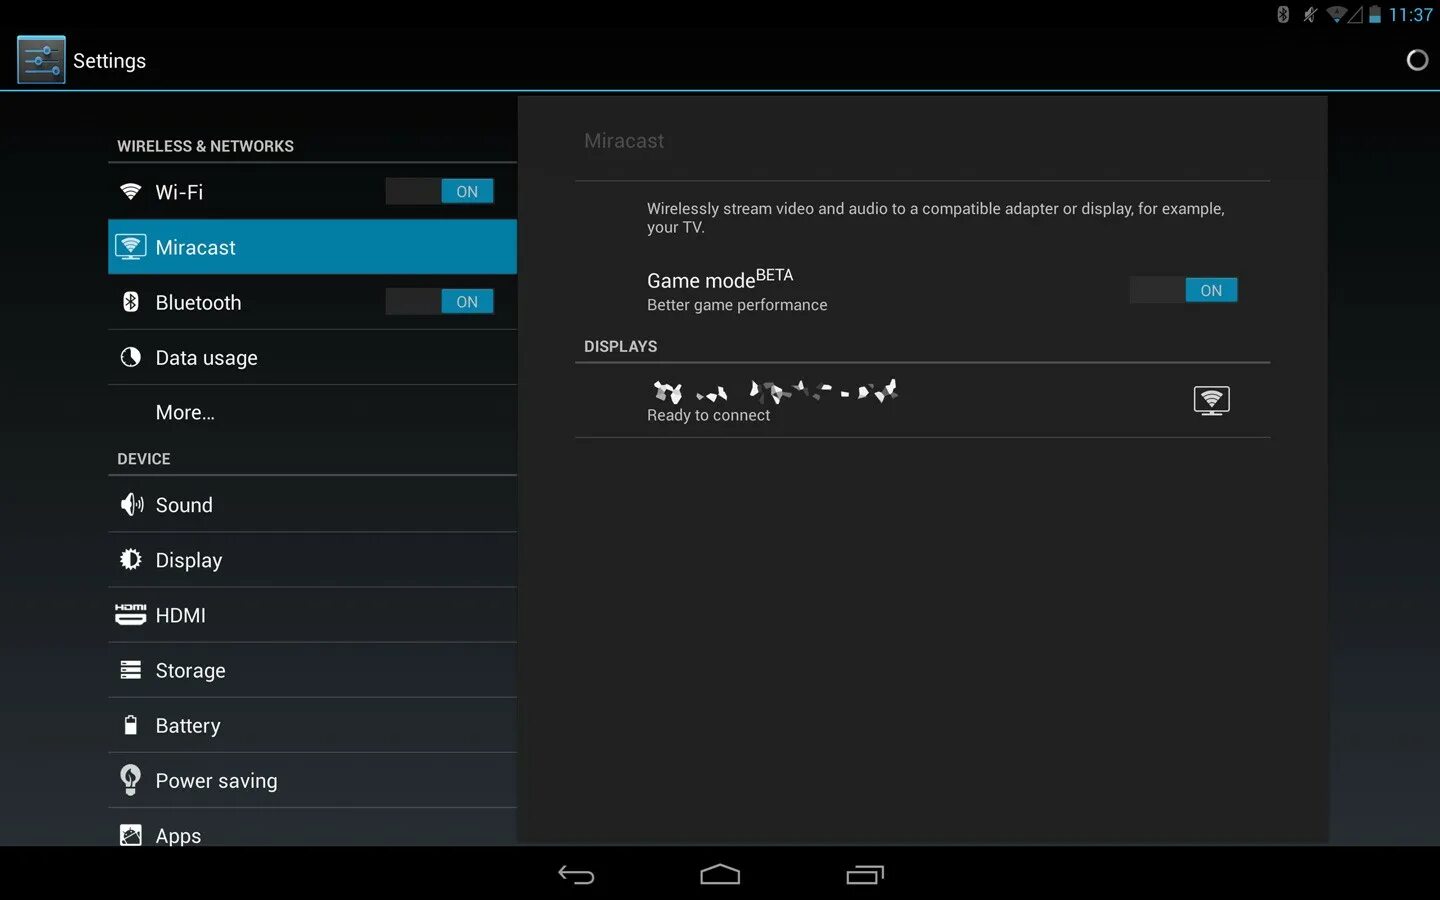This screenshot has width=1440, height=900.
Task: Open Display settings
Action: coord(312,559)
